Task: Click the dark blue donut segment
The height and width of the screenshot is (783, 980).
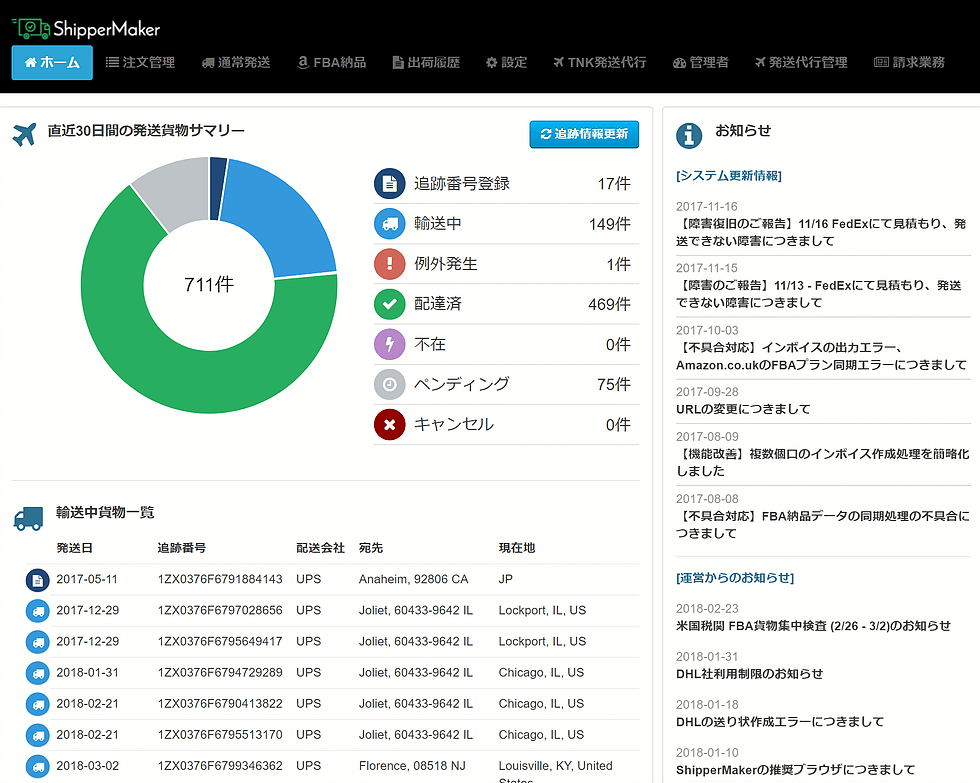Action: (216, 188)
